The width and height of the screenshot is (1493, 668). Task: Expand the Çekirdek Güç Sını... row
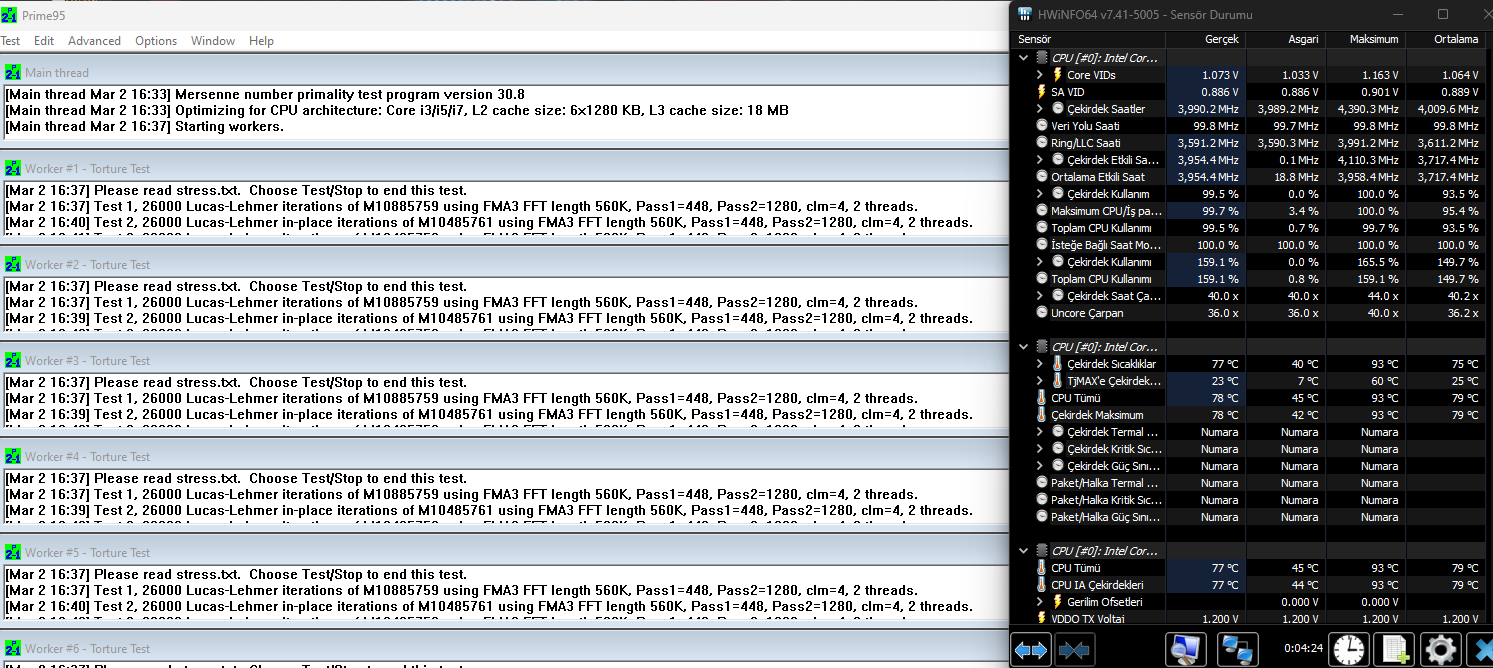pyautogui.click(x=1040, y=466)
